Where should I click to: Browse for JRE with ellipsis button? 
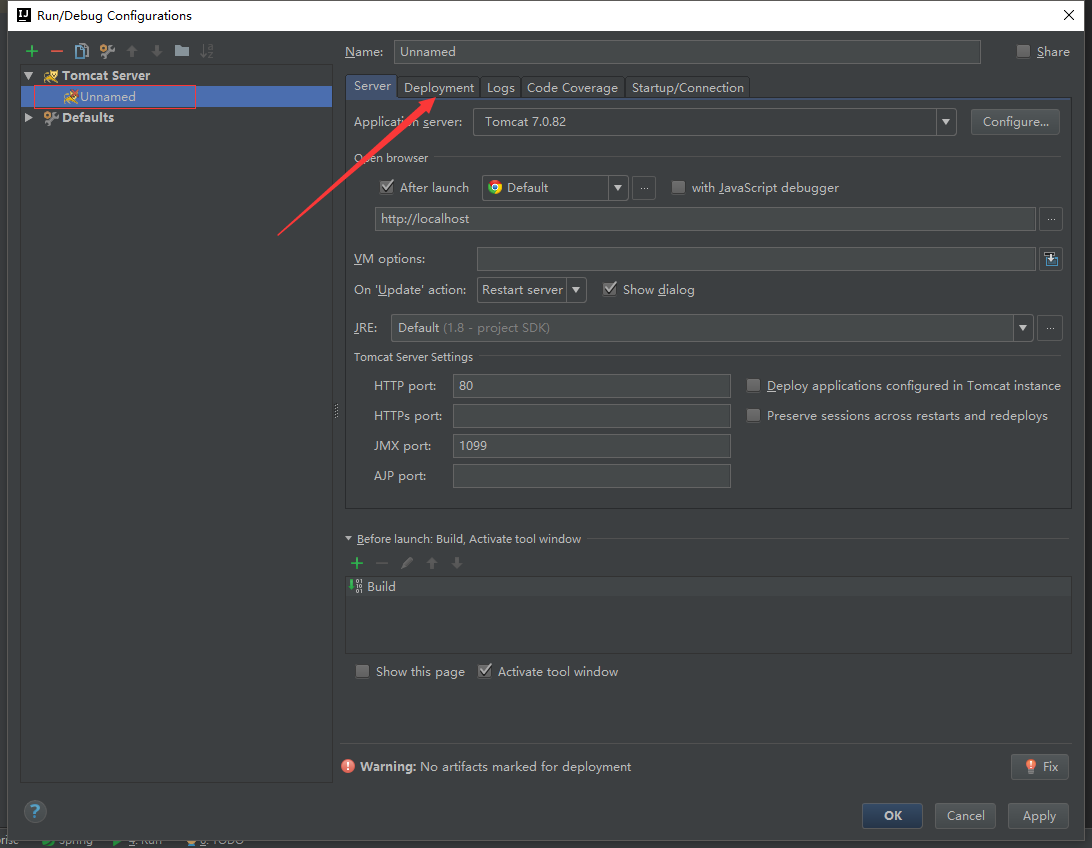click(1050, 328)
